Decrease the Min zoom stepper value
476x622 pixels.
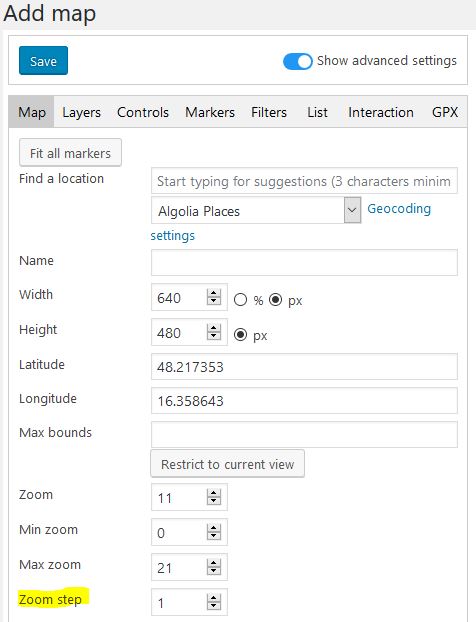click(x=214, y=536)
